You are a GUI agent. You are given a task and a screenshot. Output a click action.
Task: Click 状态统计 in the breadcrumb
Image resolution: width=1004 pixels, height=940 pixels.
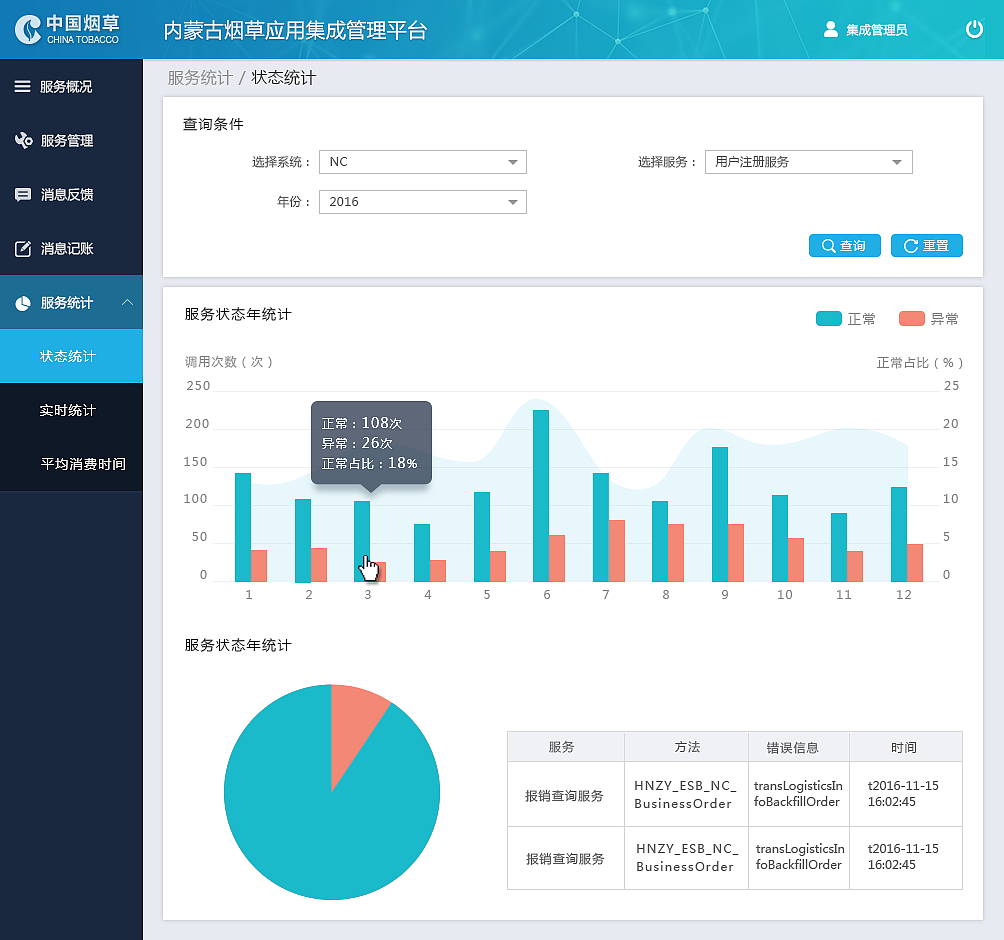(284, 78)
